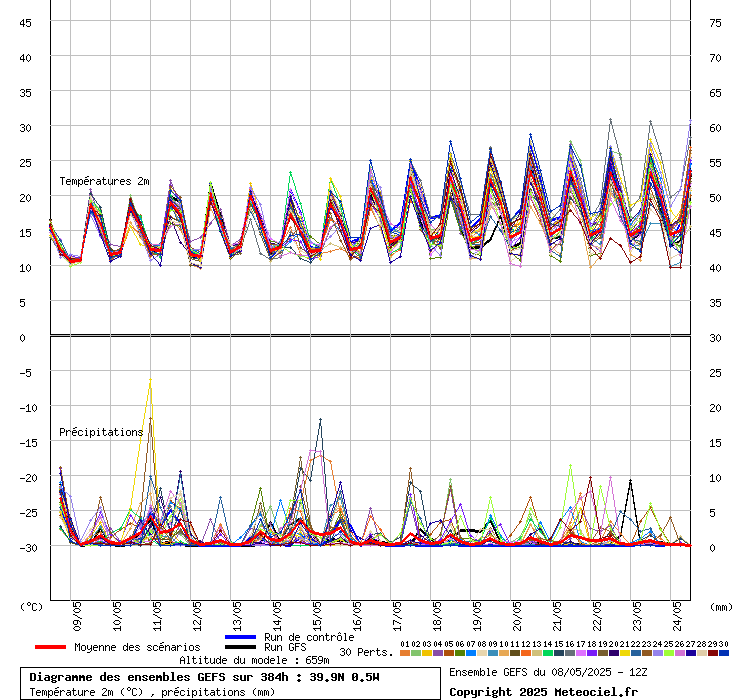The image size is (740, 700).
Task: Click perturbation 05 rust brown swatch
Action: click(449, 653)
